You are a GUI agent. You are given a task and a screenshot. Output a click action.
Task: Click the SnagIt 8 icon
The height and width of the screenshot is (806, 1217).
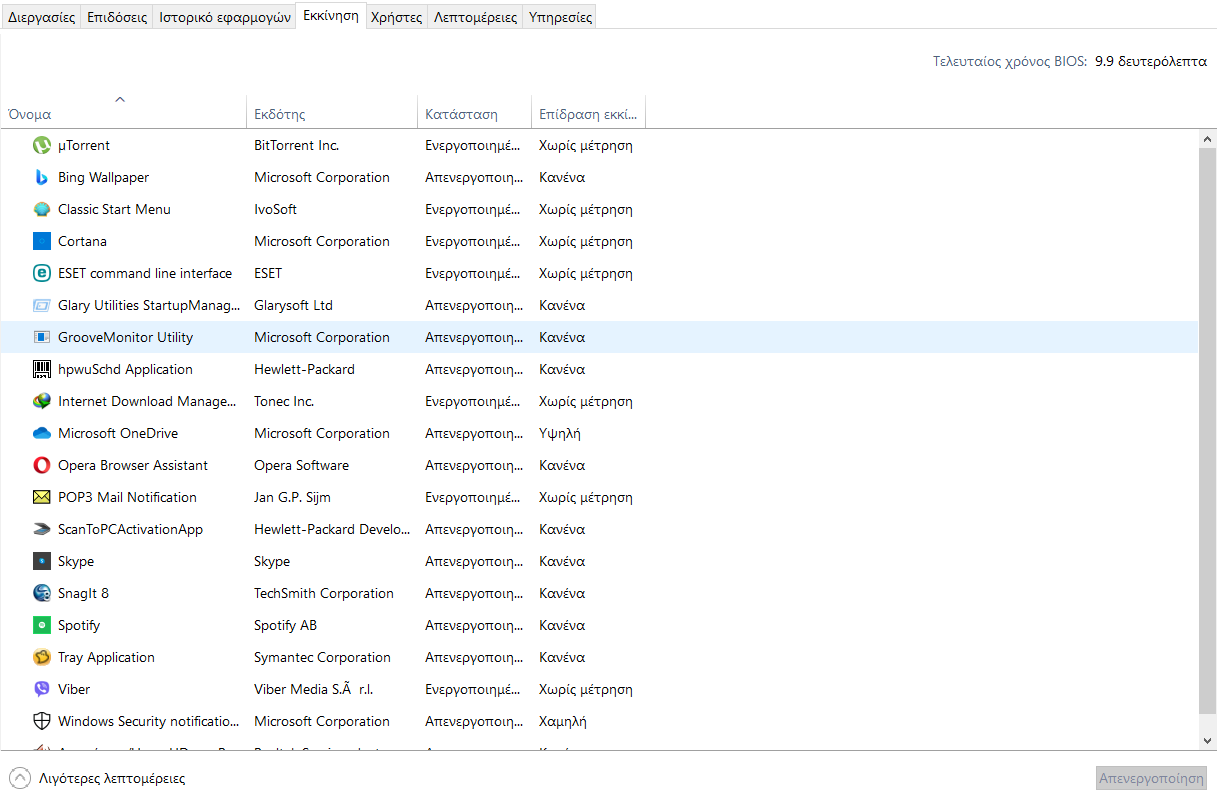pos(42,593)
